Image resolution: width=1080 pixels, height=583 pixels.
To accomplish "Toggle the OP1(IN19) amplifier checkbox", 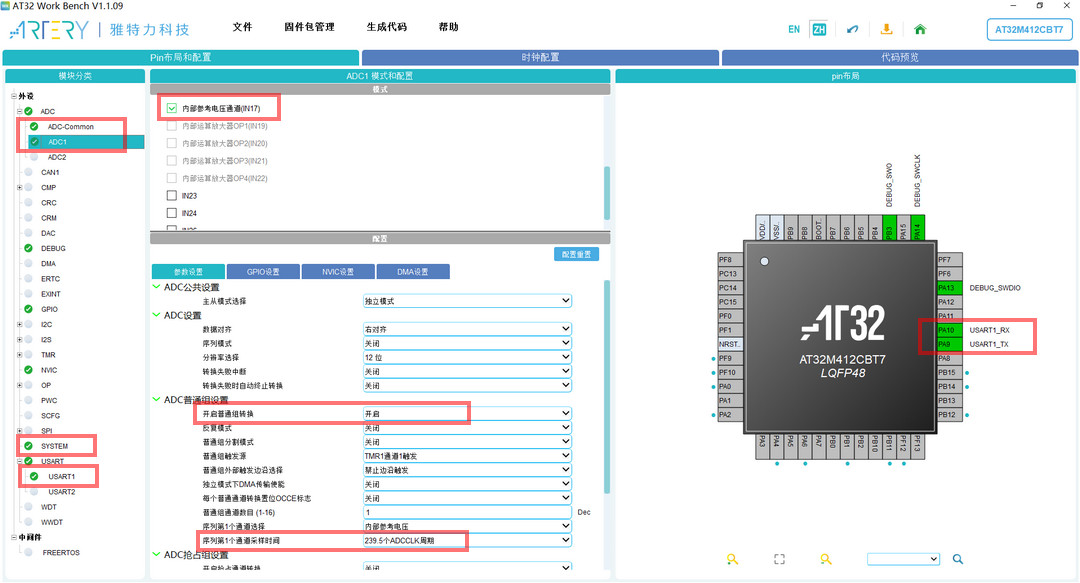I will 172,126.
